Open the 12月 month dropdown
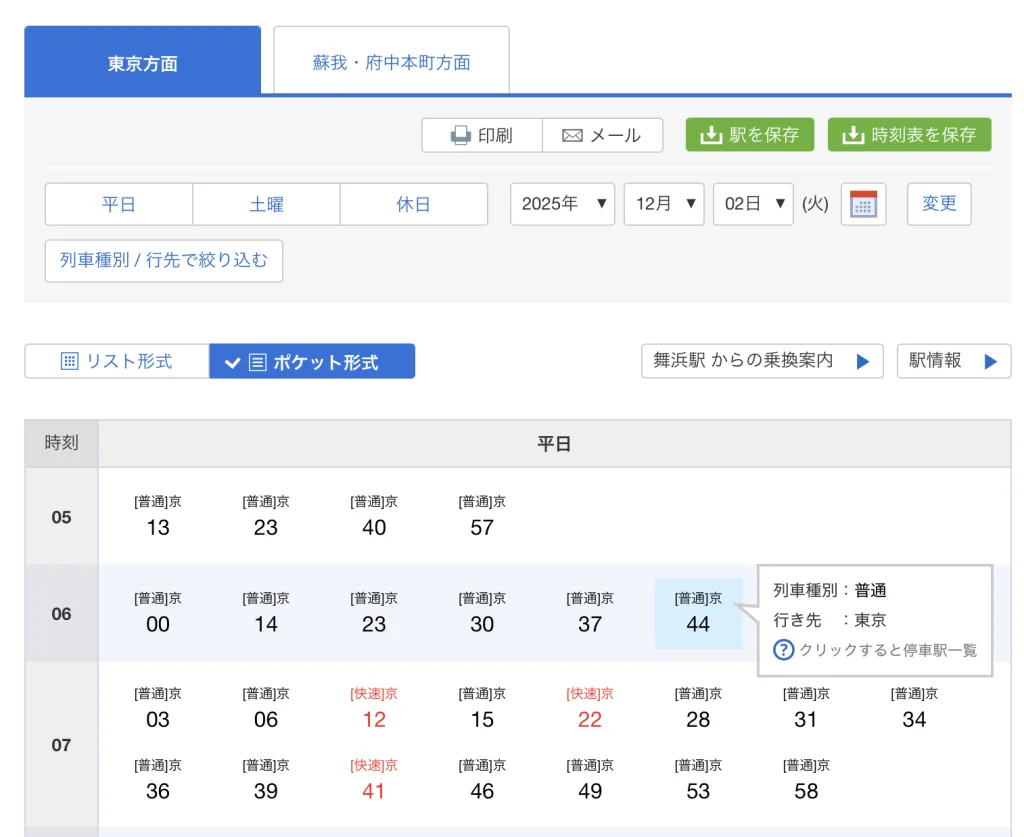Image resolution: width=1024 pixels, height=837 pixels. (664, 204)
